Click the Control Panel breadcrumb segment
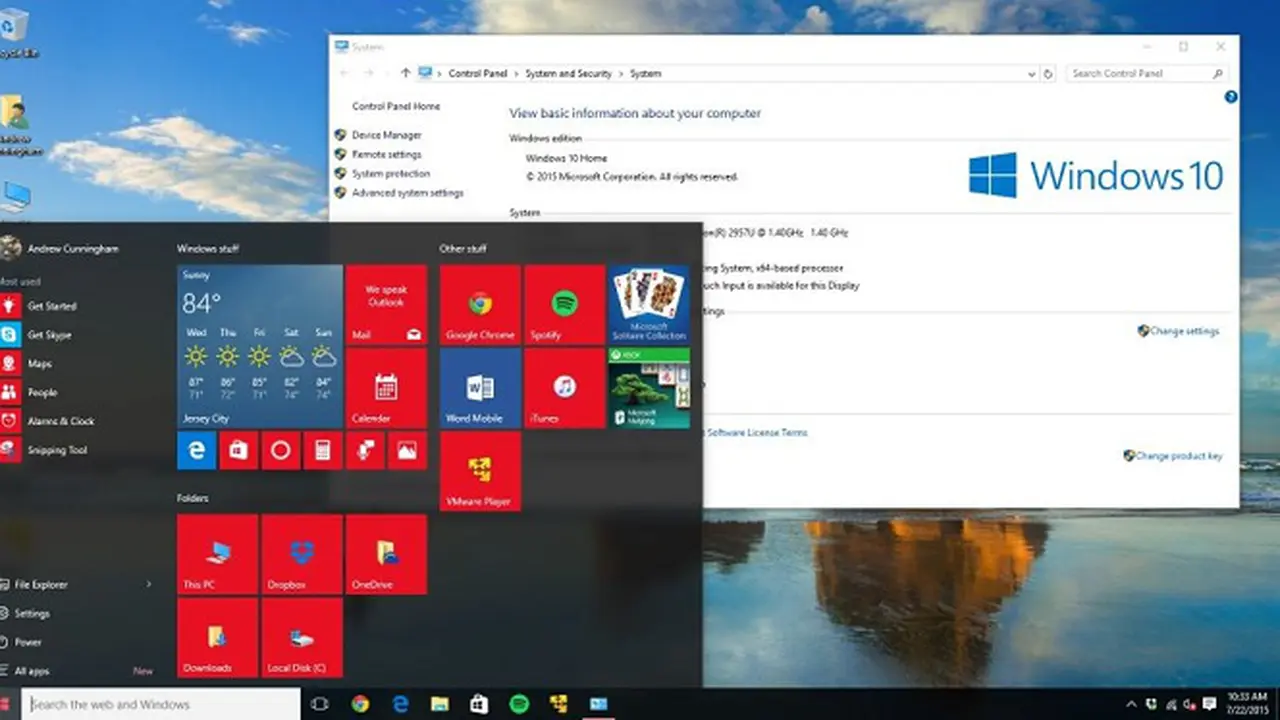Viewport: 1280px width, 720px height. 478,73
